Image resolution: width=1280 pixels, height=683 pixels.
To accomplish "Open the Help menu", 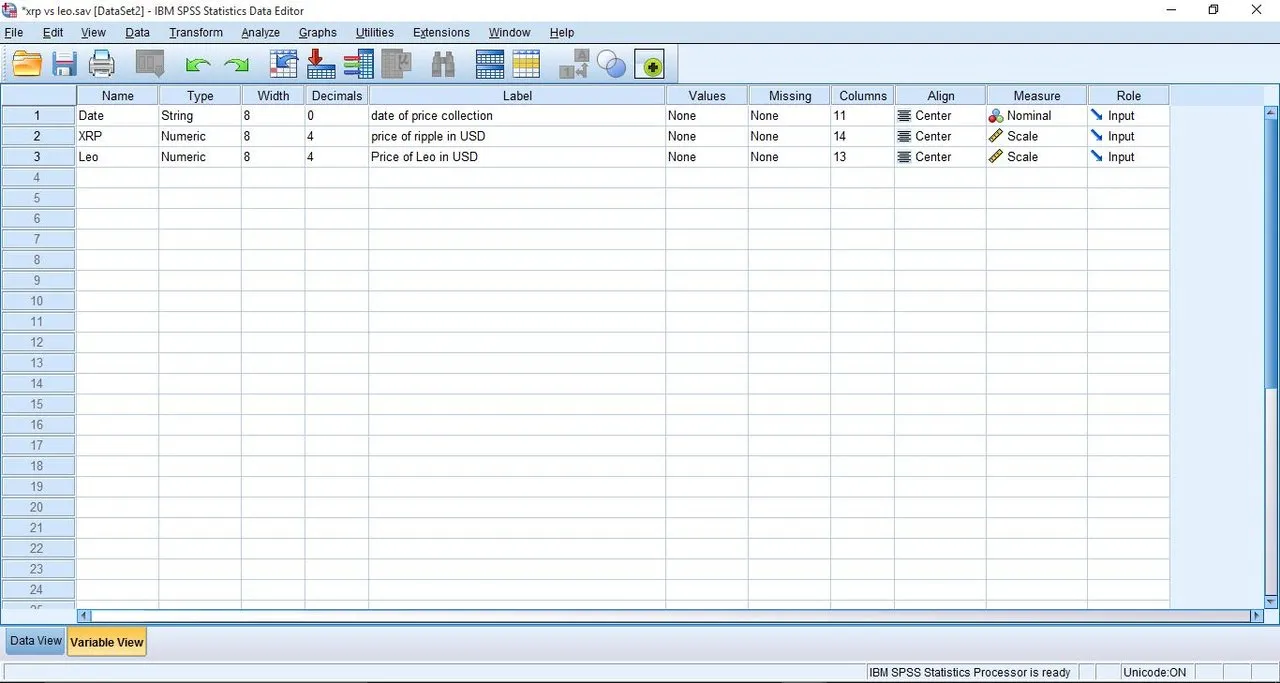I will [x=562, y=32].
